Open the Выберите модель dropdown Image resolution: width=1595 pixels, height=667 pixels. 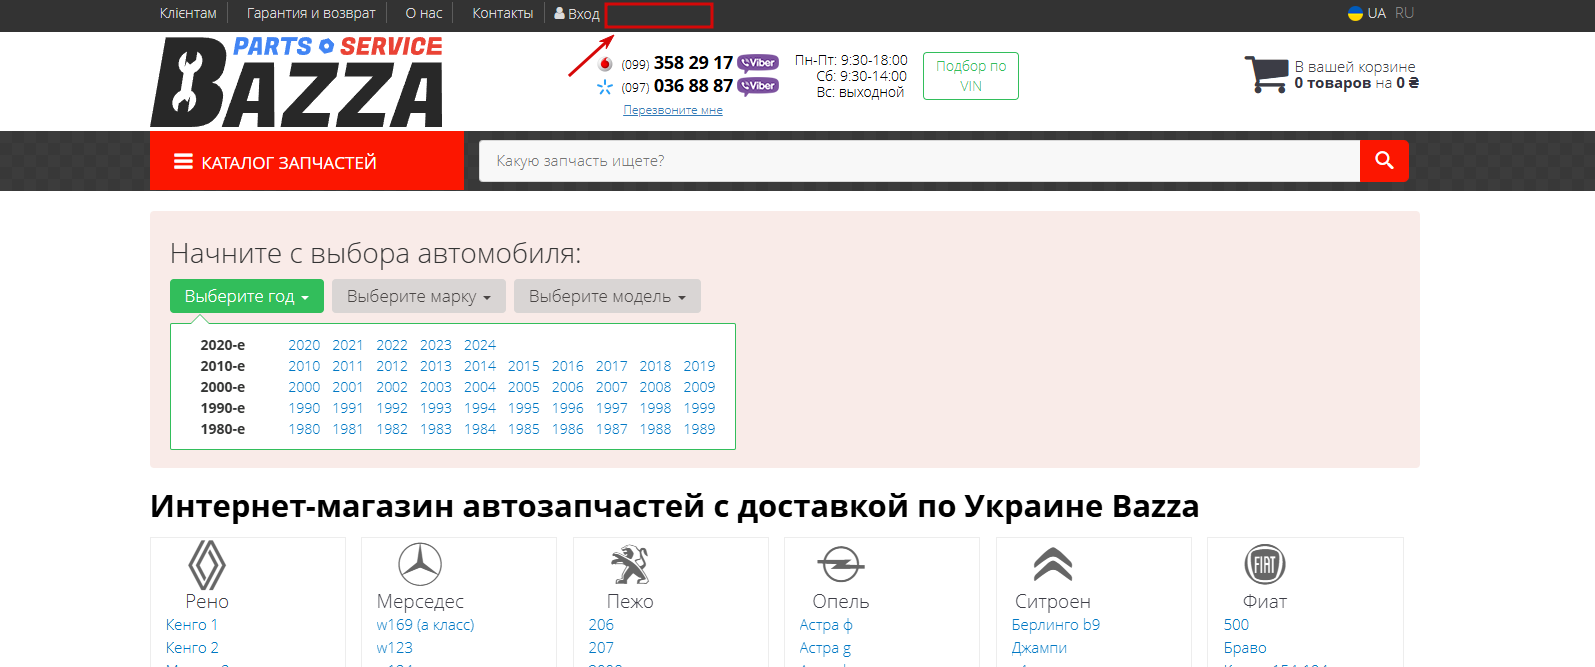pos(607,296)
